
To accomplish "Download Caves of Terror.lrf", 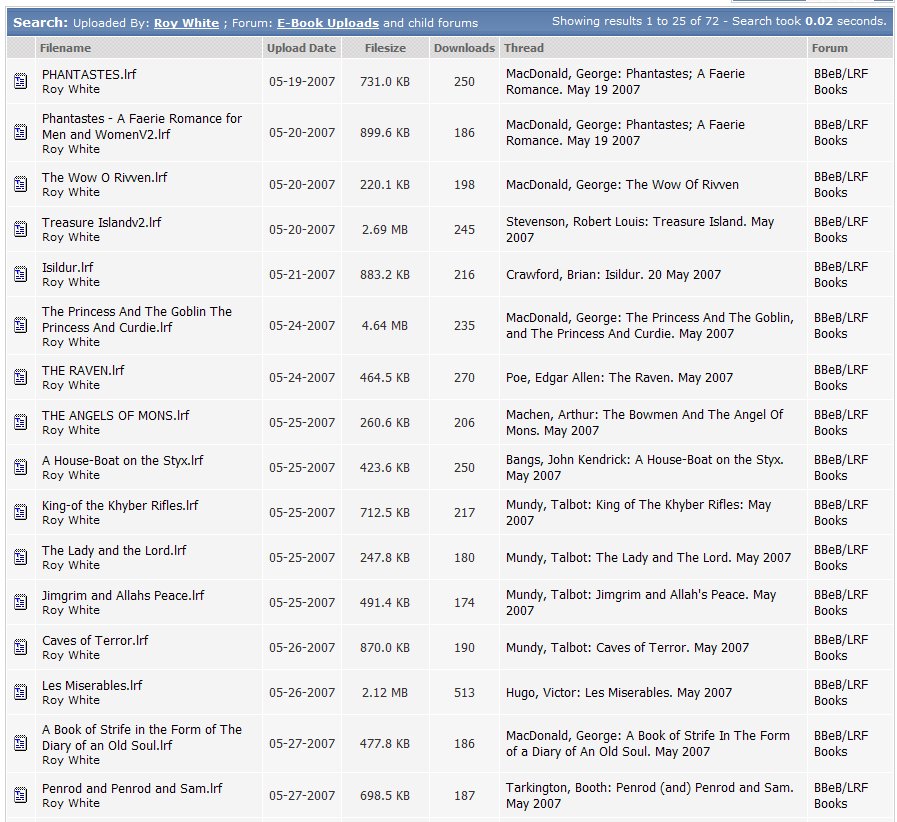I will pyautogui.click(x=95, y=641).
